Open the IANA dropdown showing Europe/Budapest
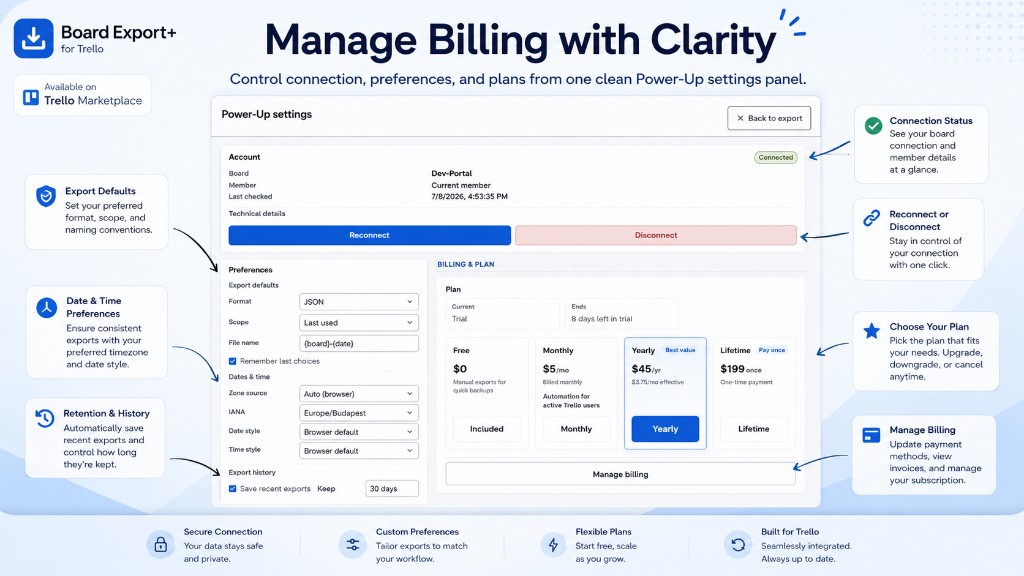The width and height of the screenshot is (1024, 576). 359,413
